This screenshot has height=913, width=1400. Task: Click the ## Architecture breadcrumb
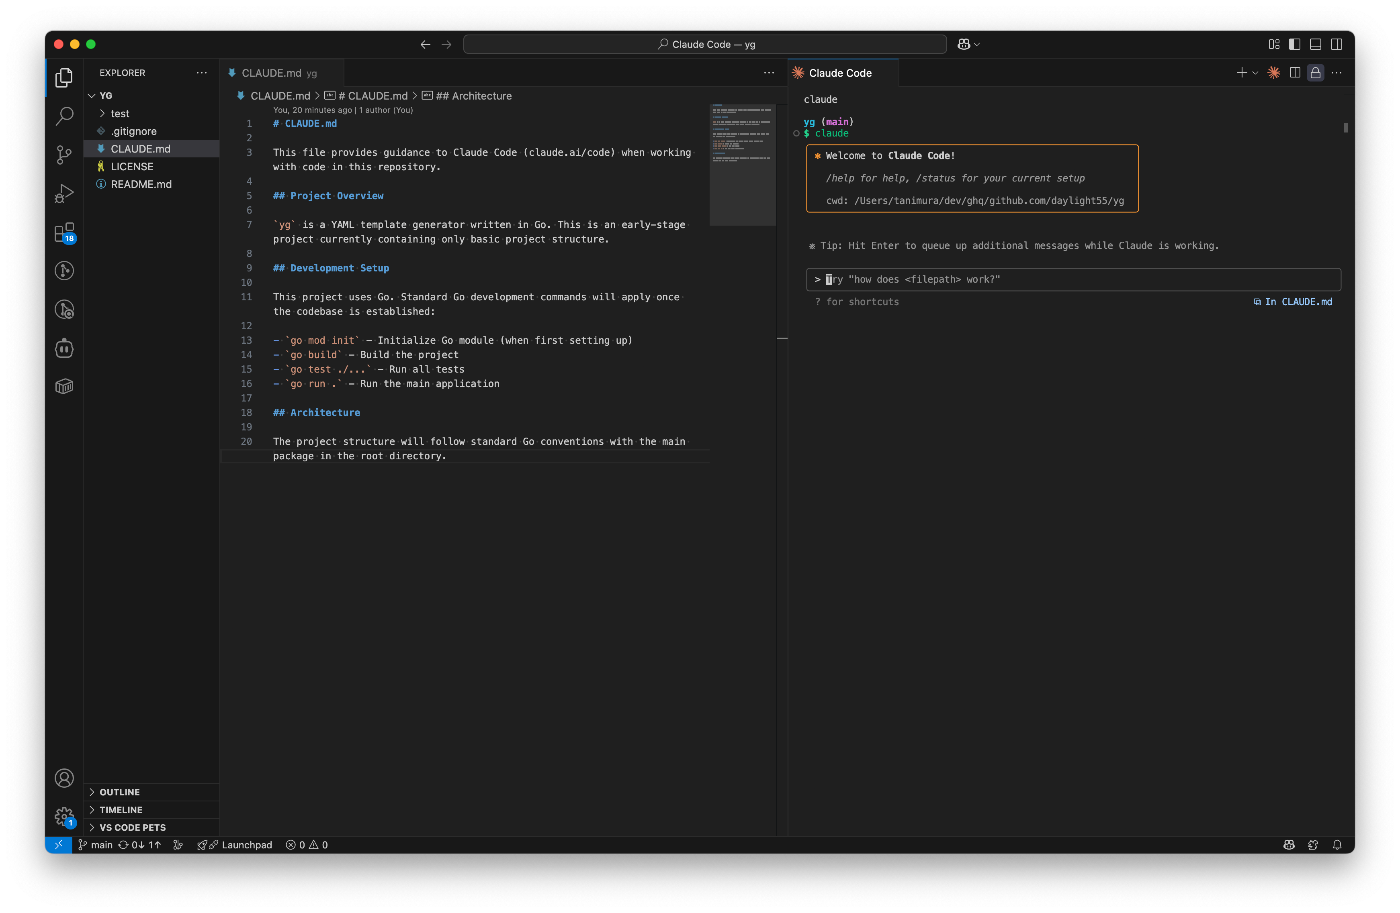pos(467,96)
